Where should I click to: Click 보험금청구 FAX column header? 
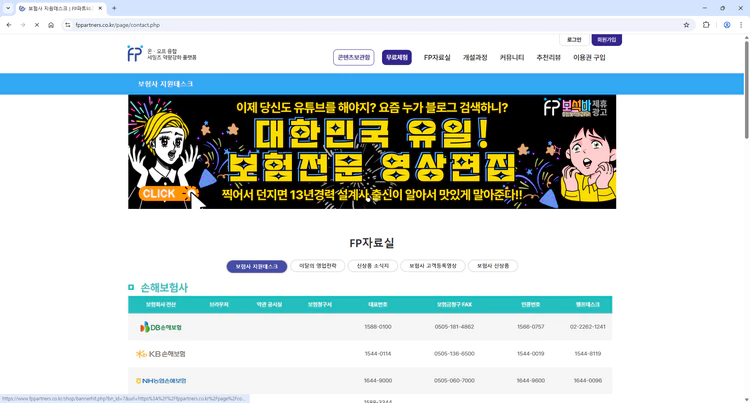tap(454, 305)
